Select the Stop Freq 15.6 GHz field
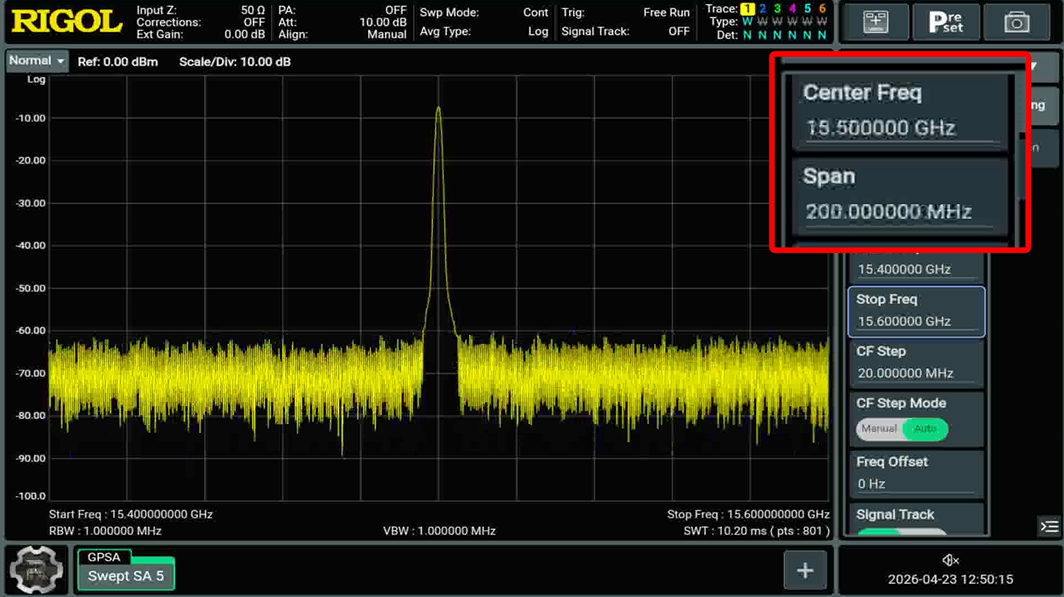Screen dimensions: 1064x597 click(916, 311)
